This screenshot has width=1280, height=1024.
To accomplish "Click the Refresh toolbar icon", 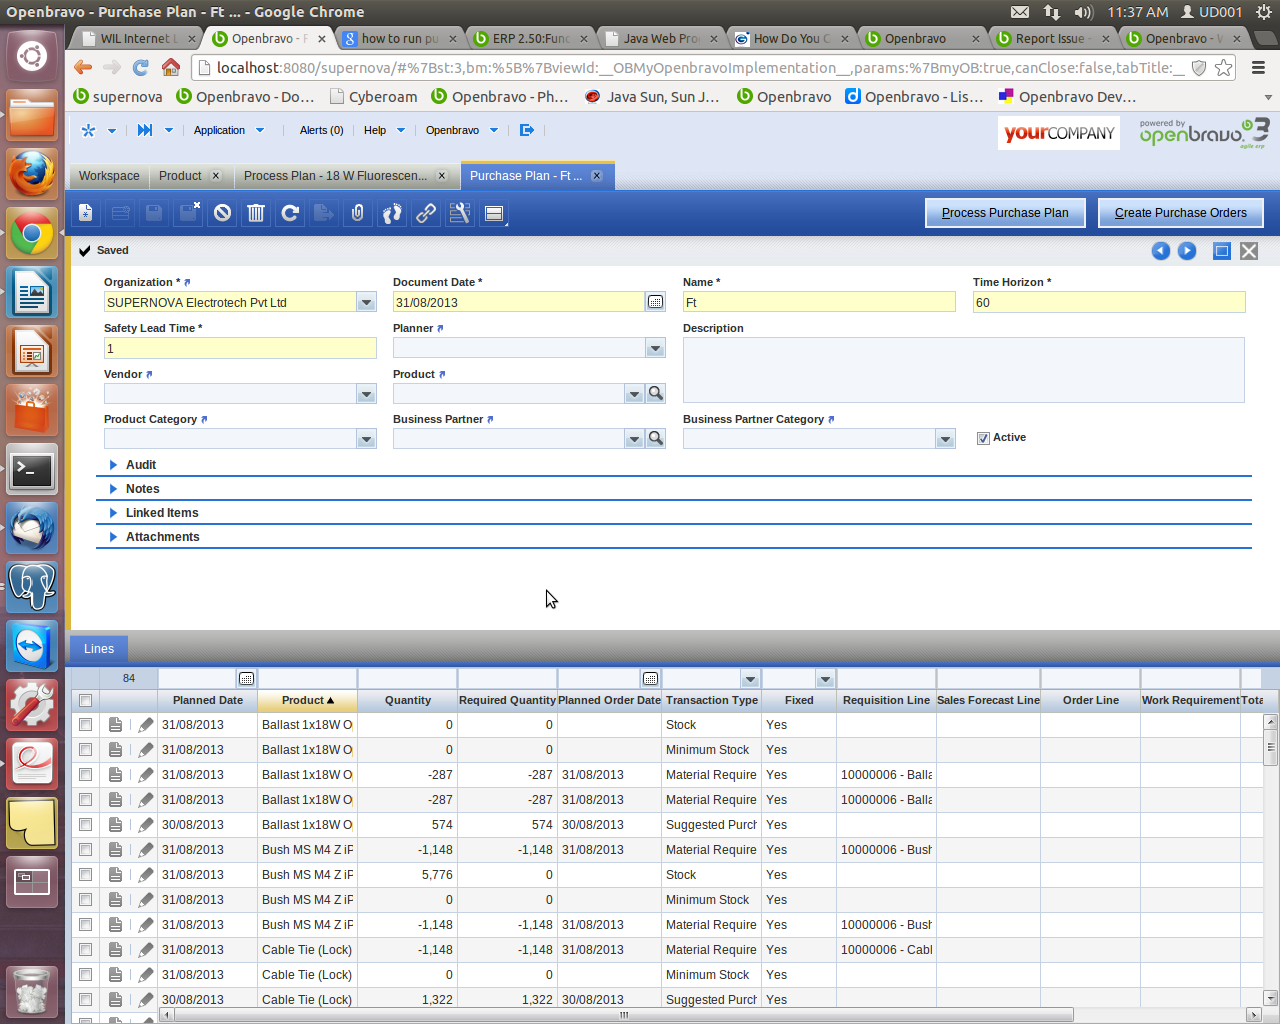I will click(x=290, y=213).
